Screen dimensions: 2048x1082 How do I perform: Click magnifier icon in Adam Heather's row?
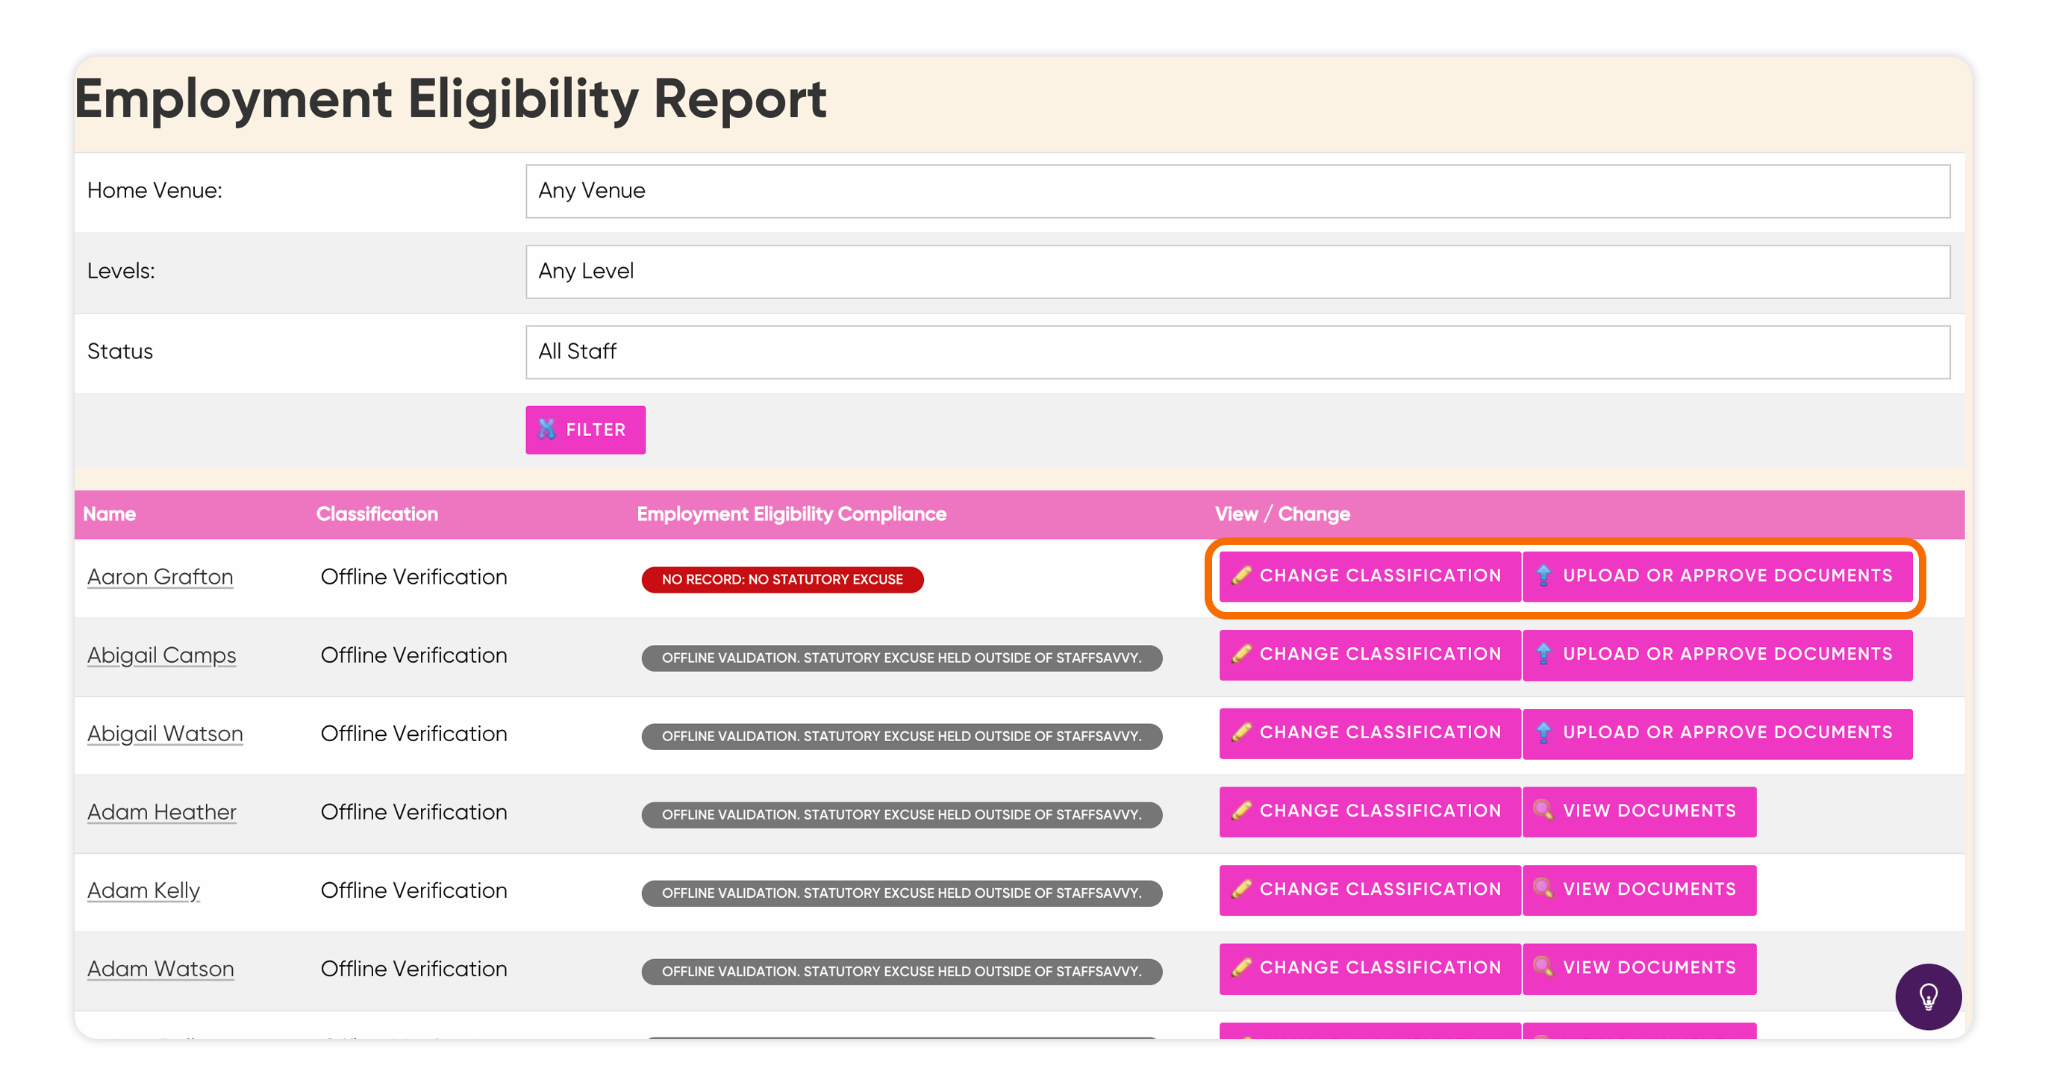(x=1543, y=810)
